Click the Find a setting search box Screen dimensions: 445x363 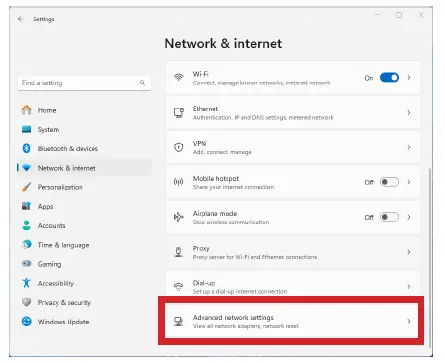(x=84, y=83)
